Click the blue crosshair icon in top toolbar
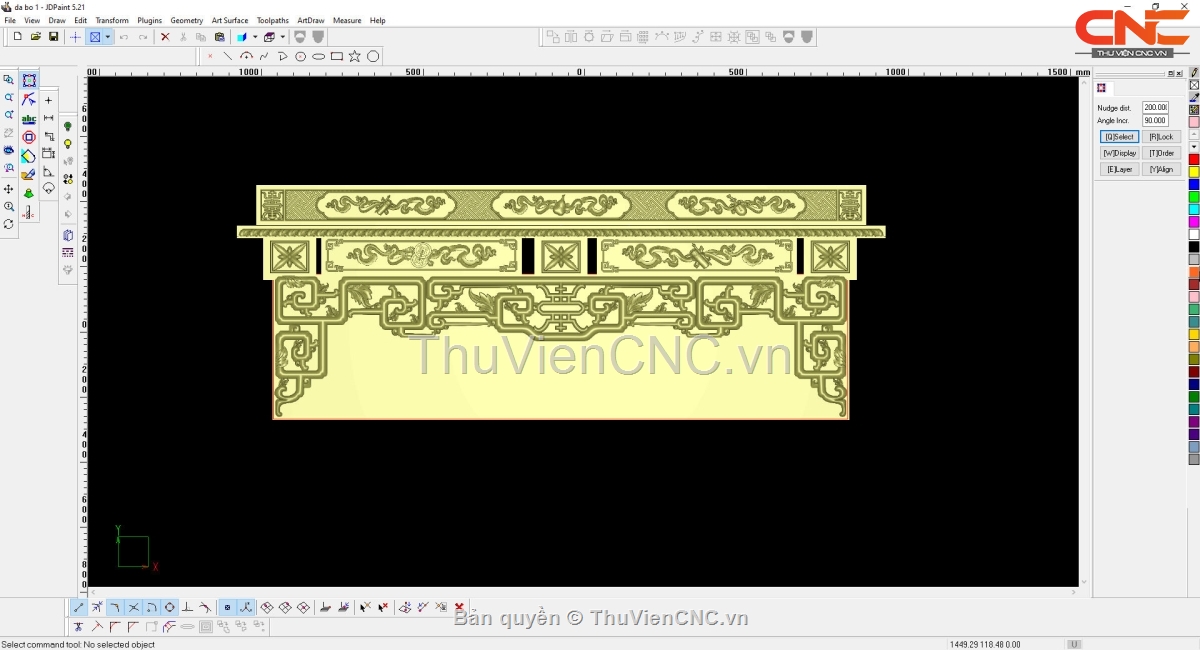This screenshot has width=1200, height=650. [75, 37]
